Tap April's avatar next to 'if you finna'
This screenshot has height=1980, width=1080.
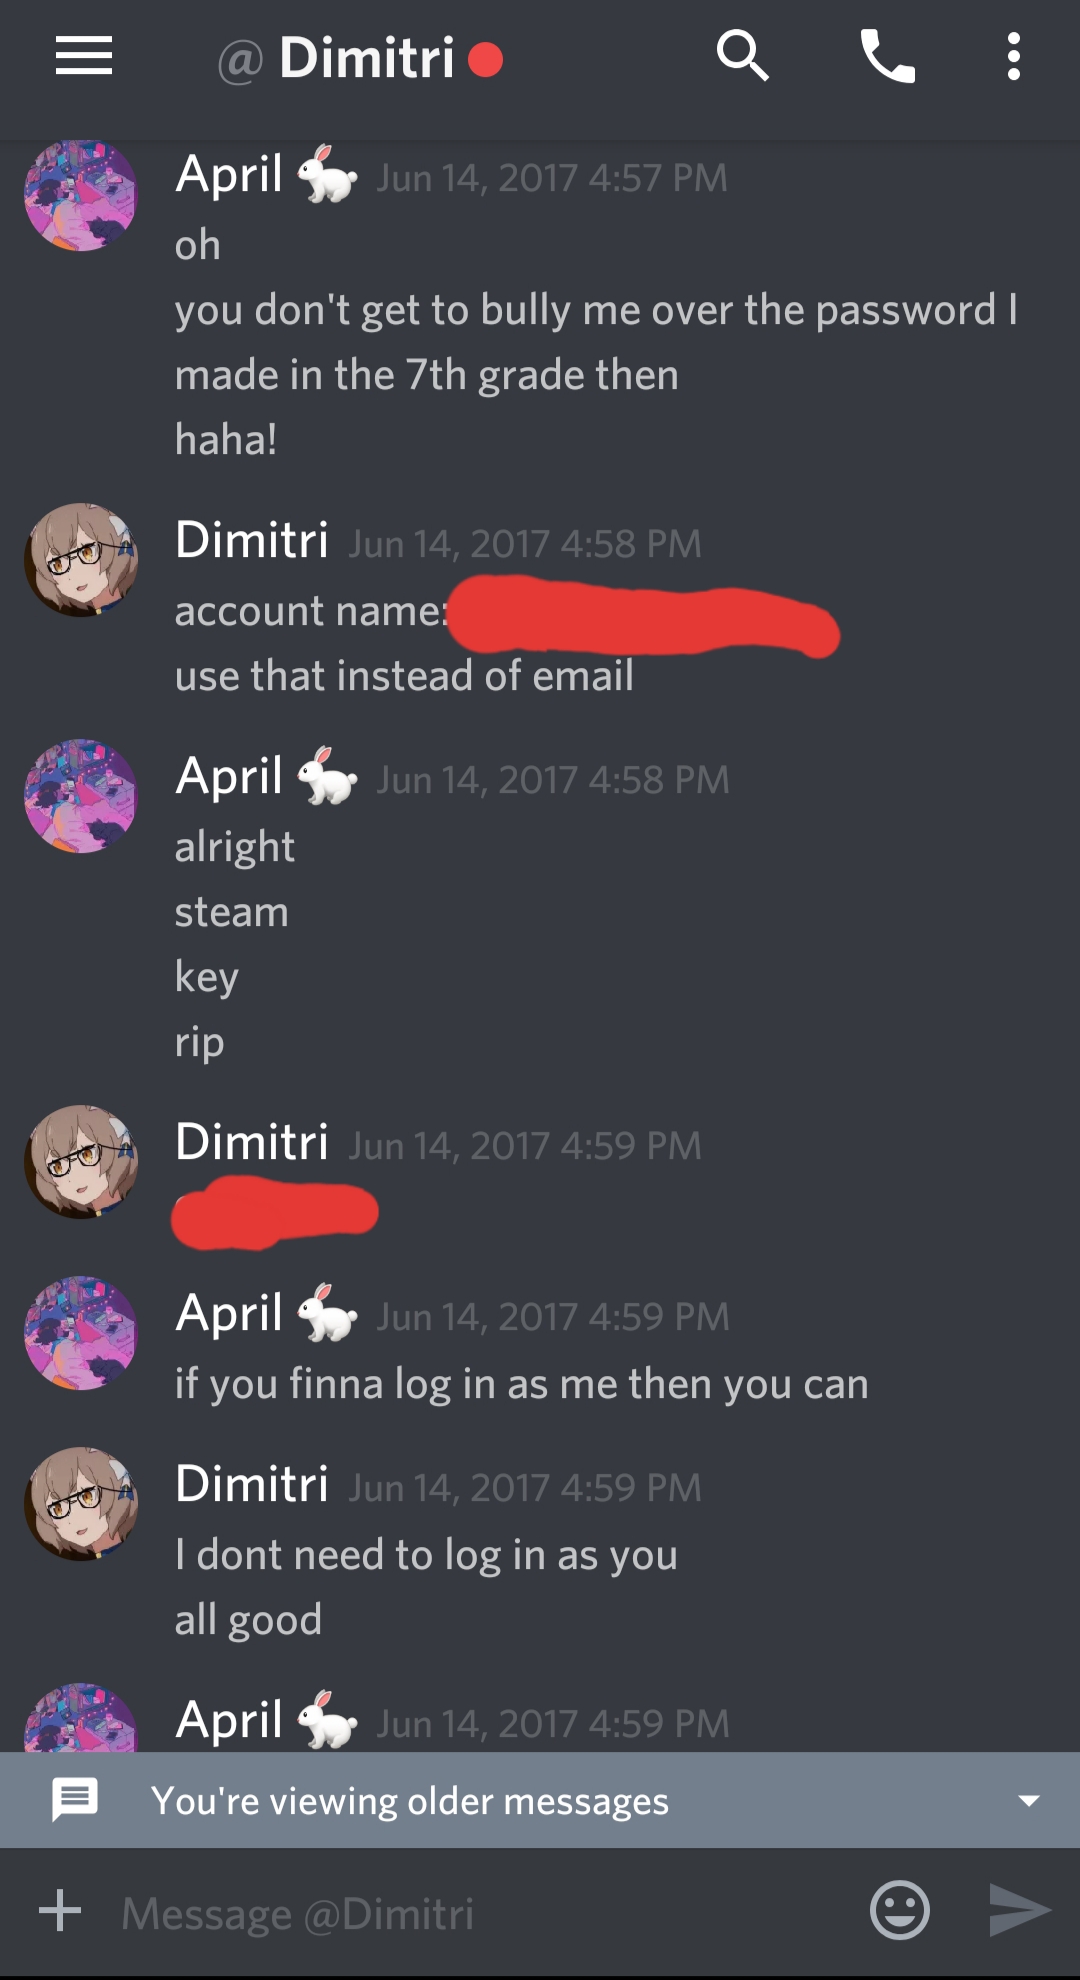[x=81, y=1333]
